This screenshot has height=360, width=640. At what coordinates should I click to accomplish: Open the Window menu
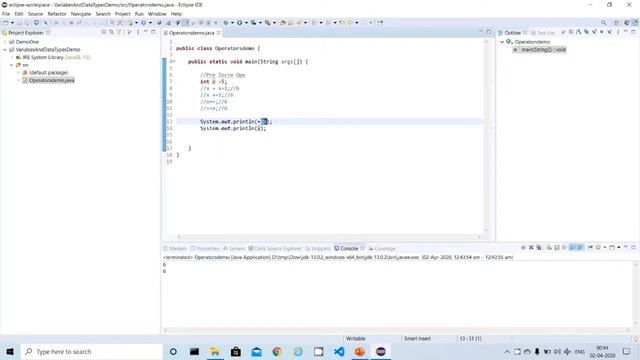click(x=157, y=14)
